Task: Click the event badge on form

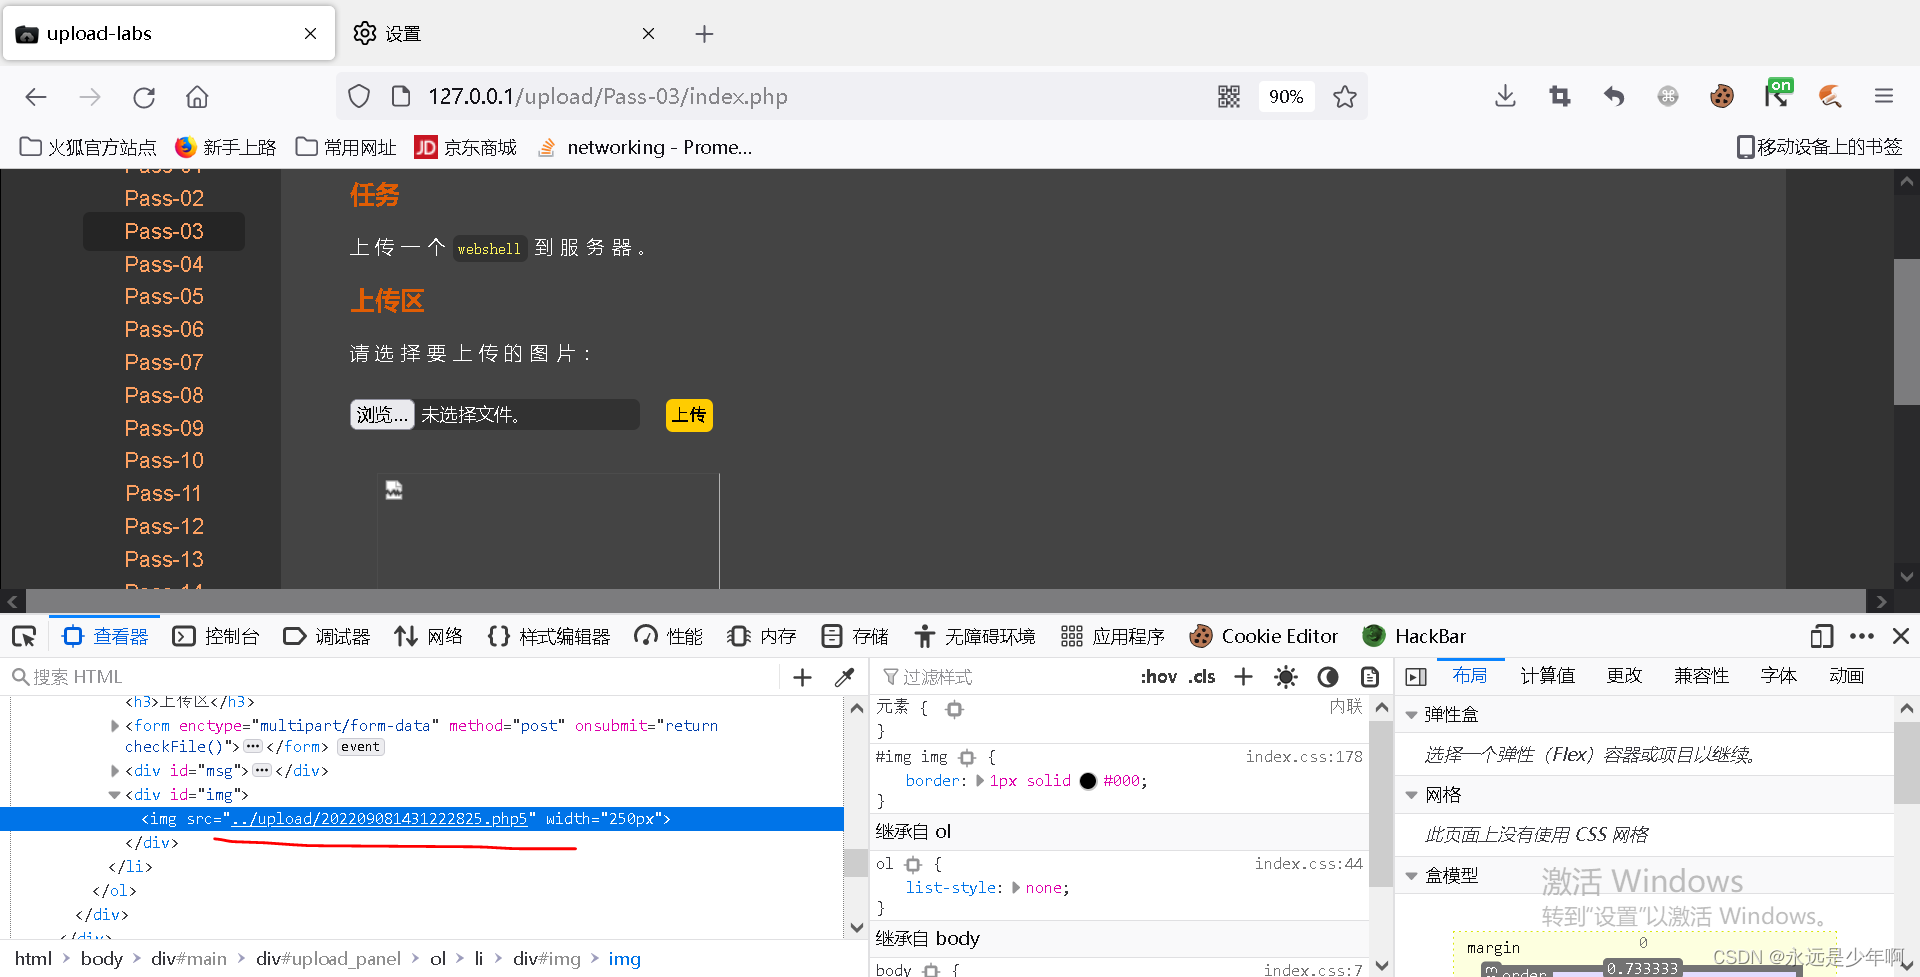Action: coord(360,747)
